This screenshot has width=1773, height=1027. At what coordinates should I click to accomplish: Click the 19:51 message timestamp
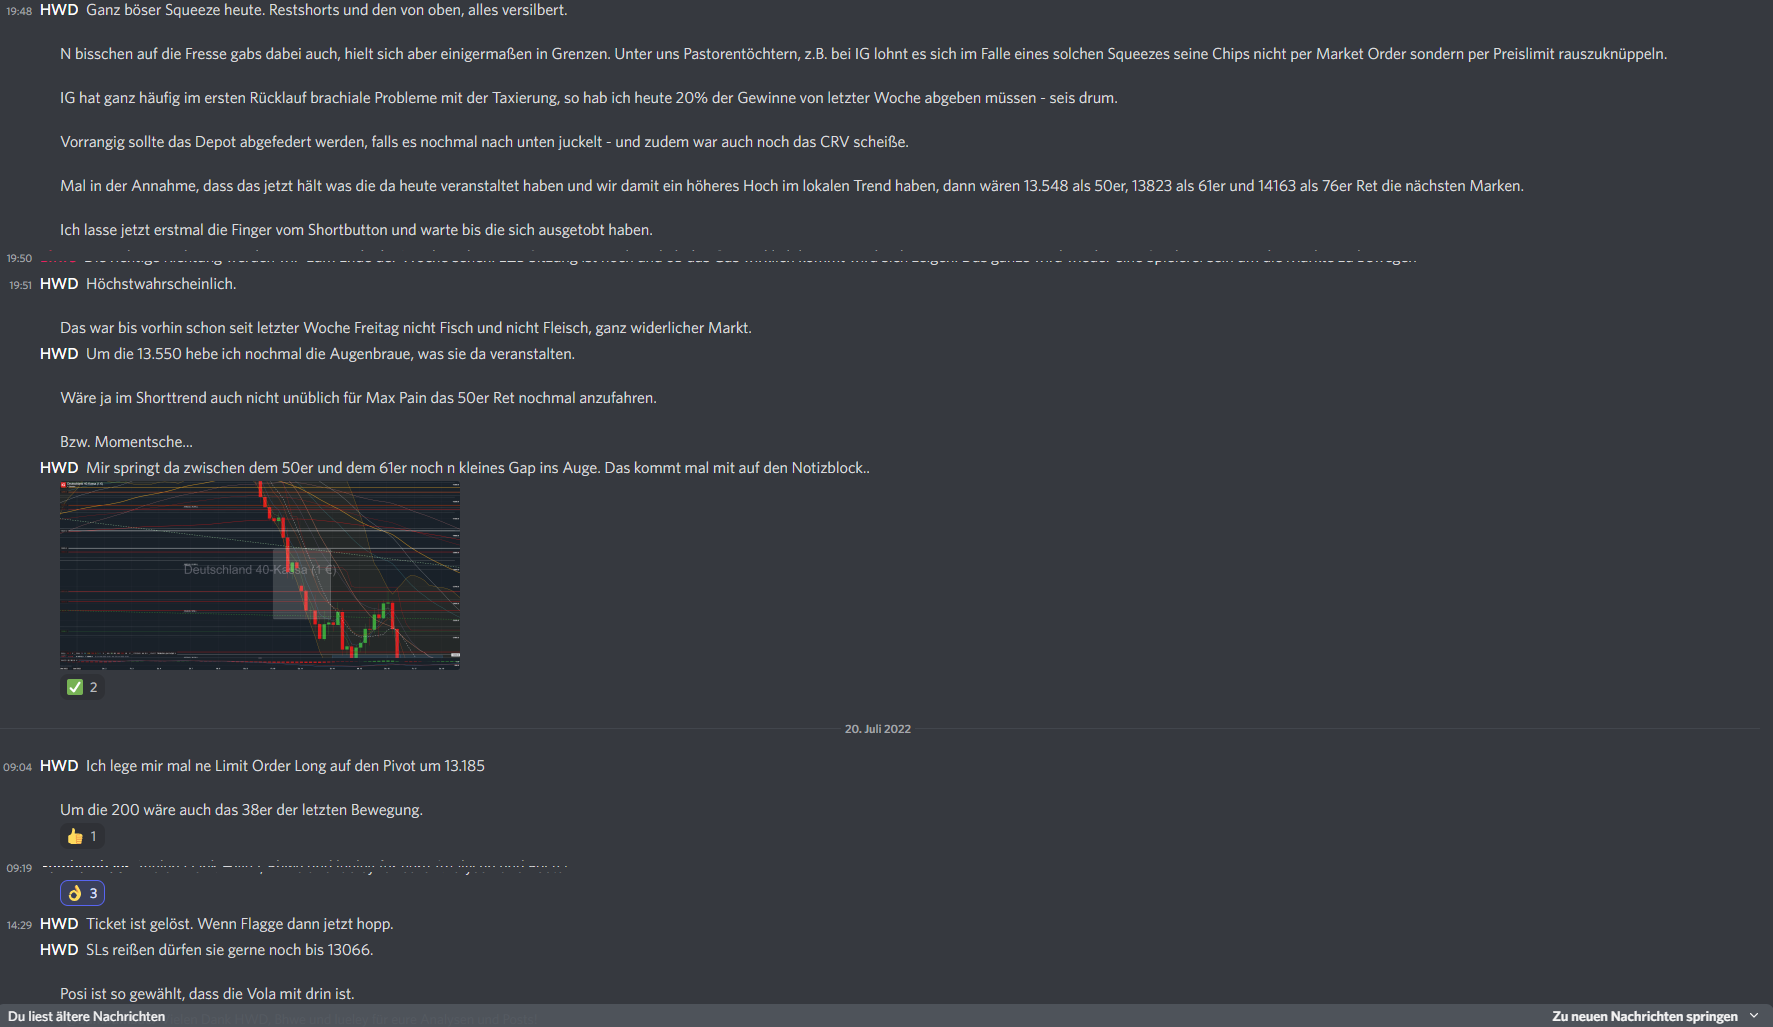coord(20,285)
